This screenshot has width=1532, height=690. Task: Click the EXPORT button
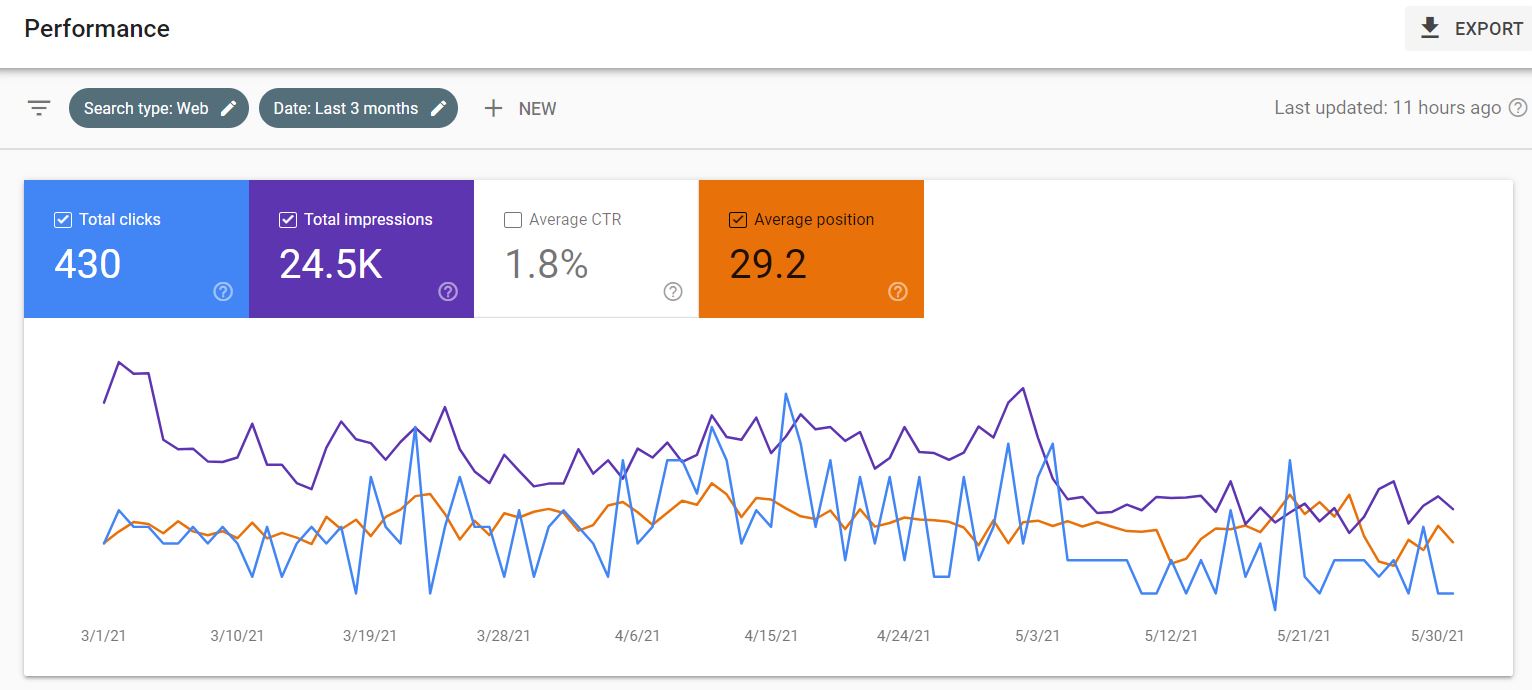click(1468, 29)
